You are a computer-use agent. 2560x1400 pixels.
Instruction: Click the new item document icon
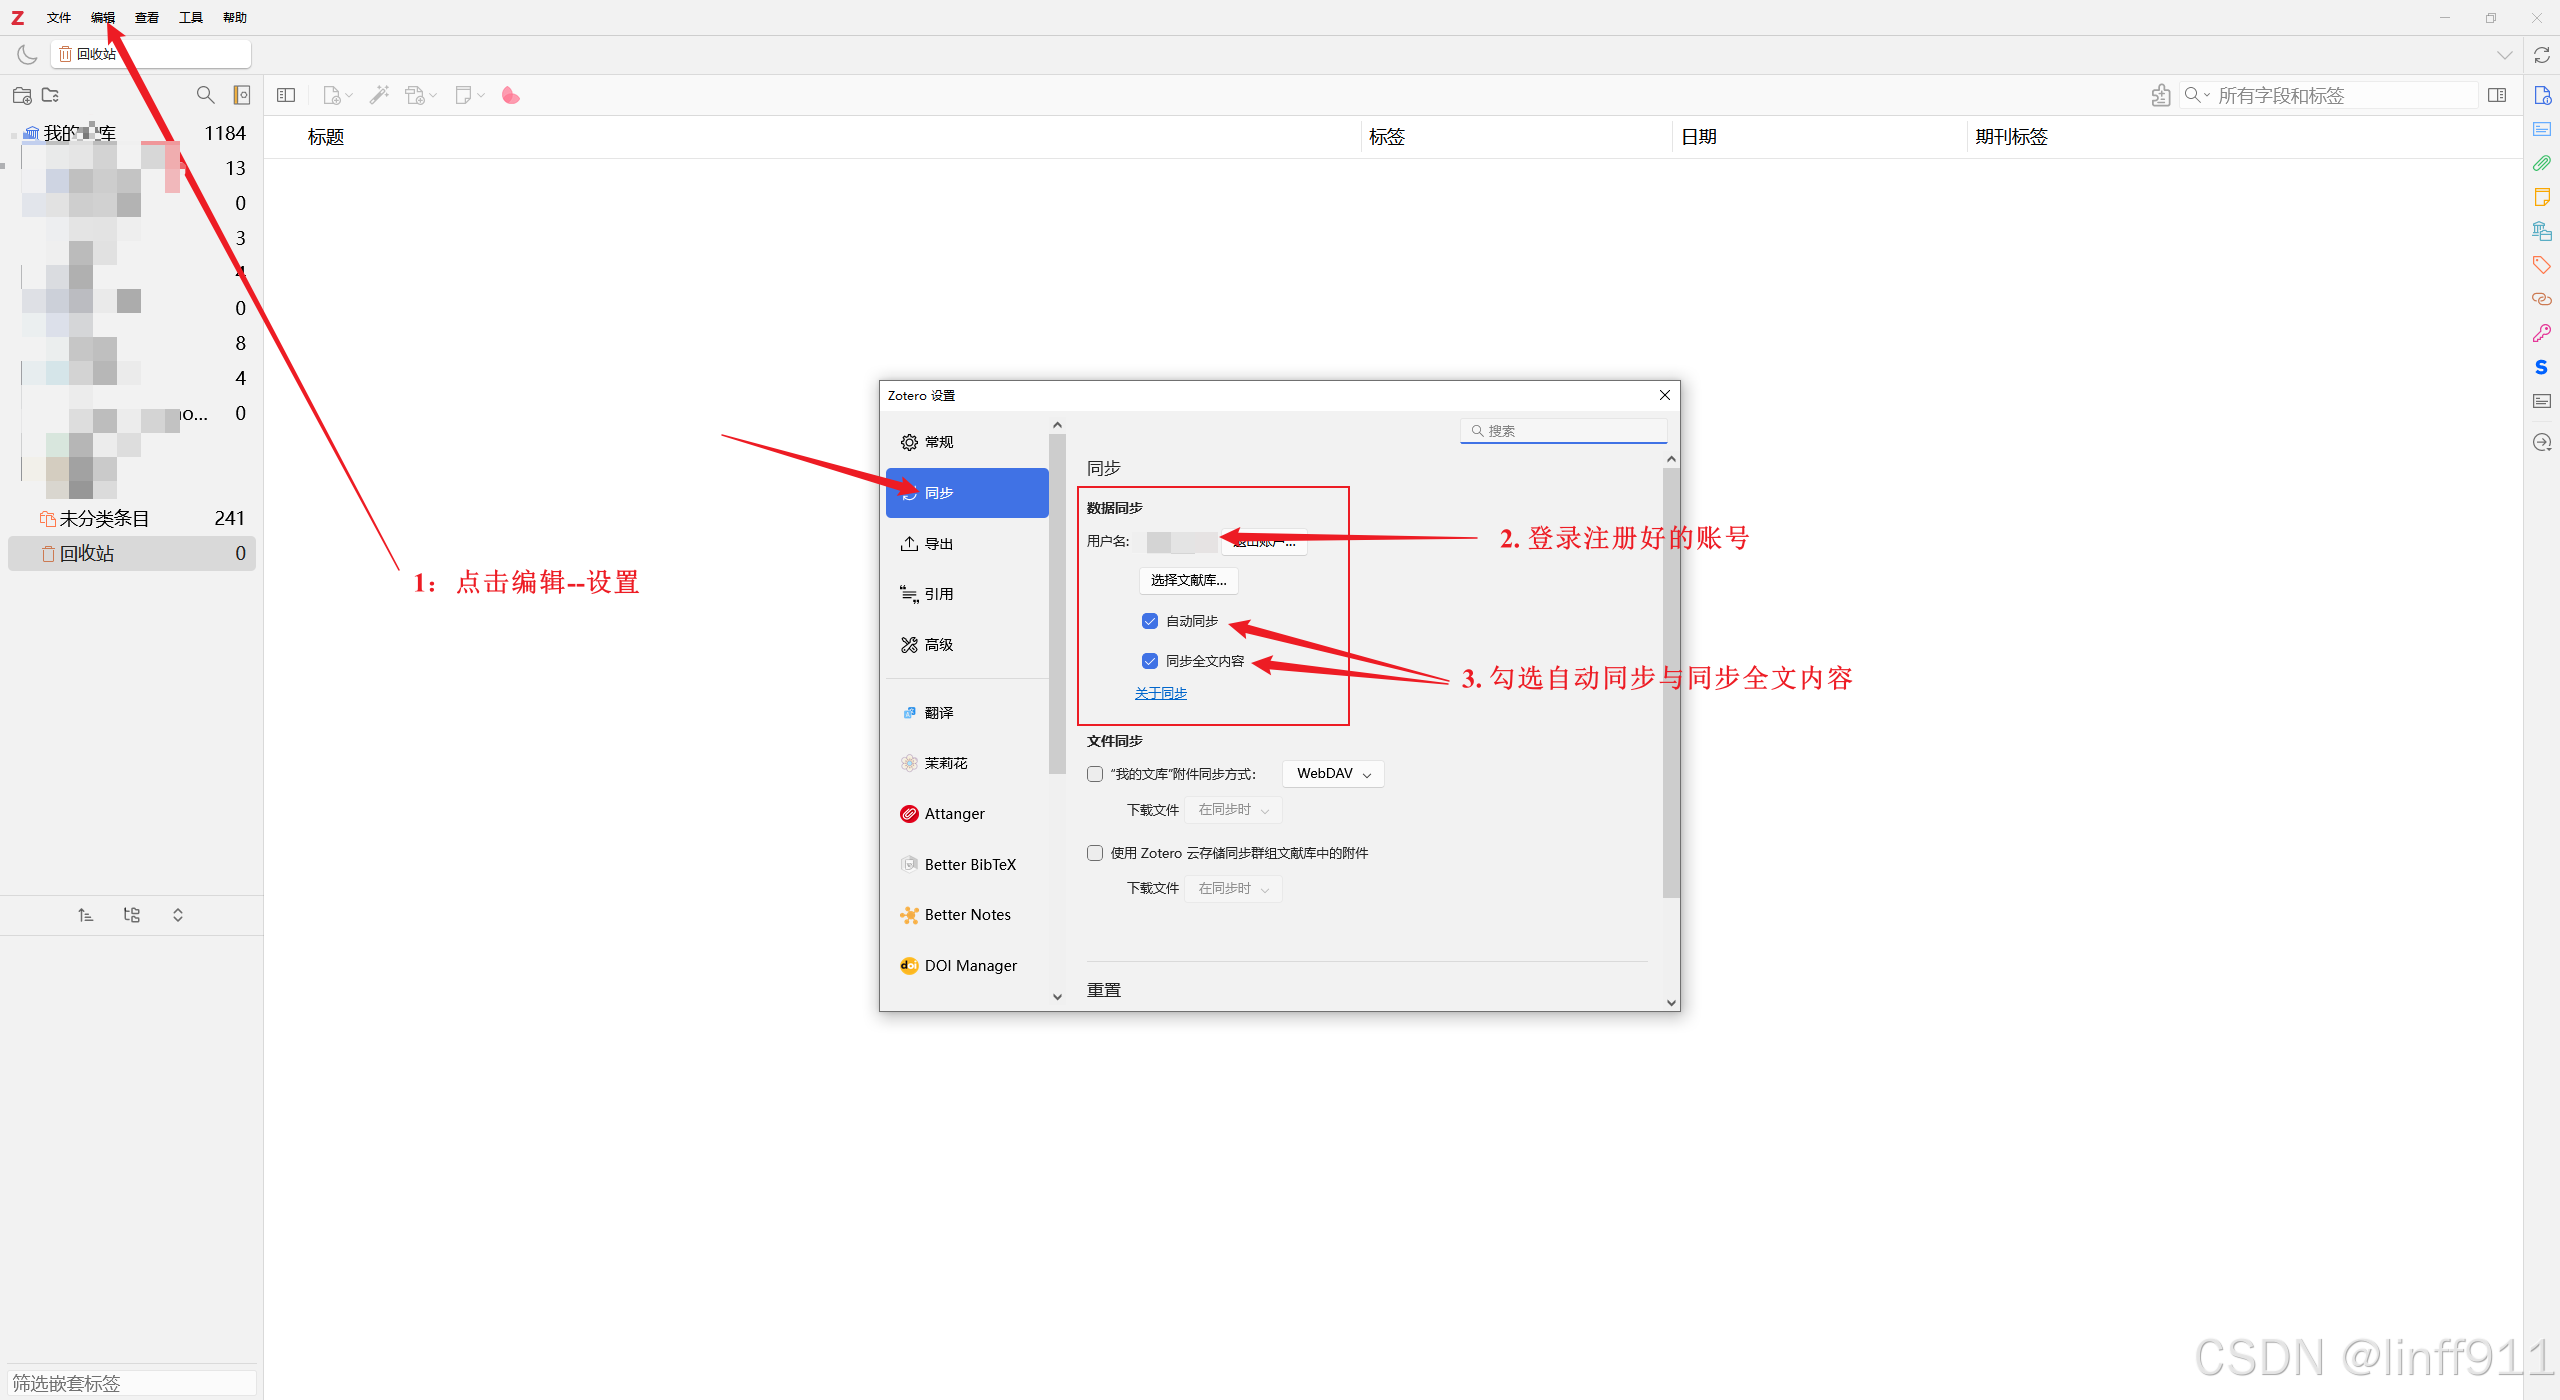(332, 95)
